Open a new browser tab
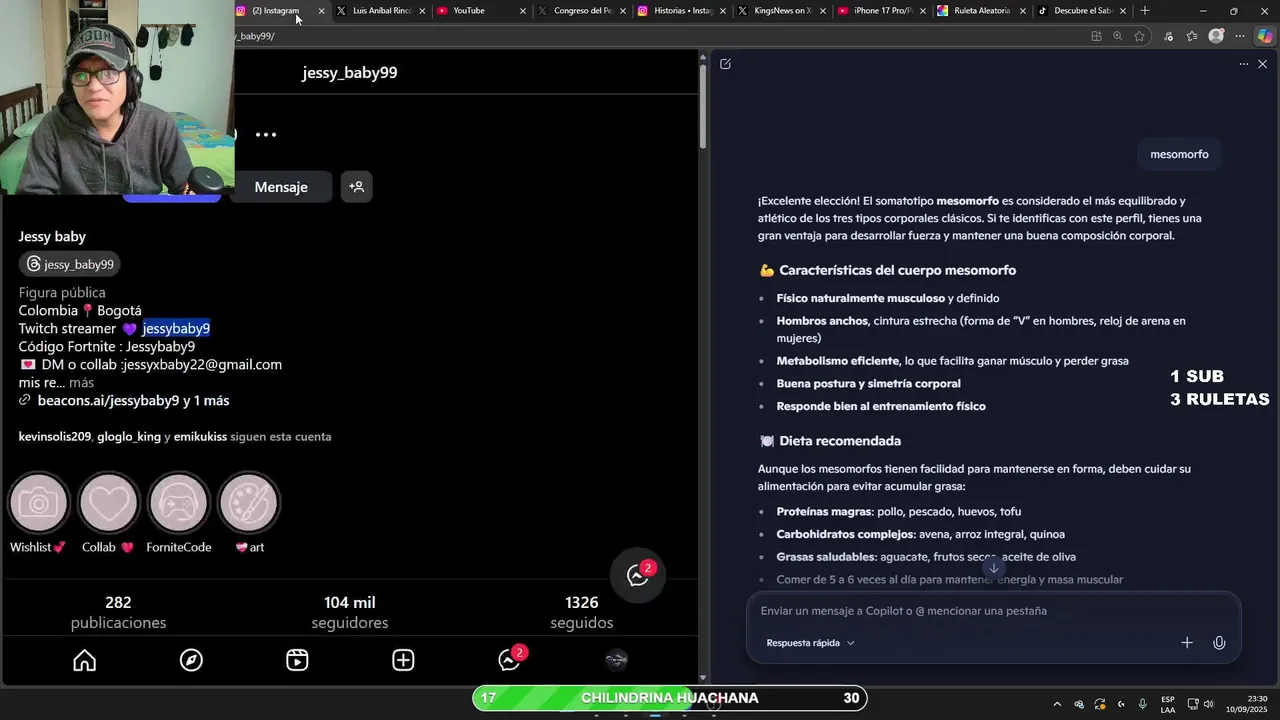This screenshot has width=1280, height=720. tap(1145, 11)
